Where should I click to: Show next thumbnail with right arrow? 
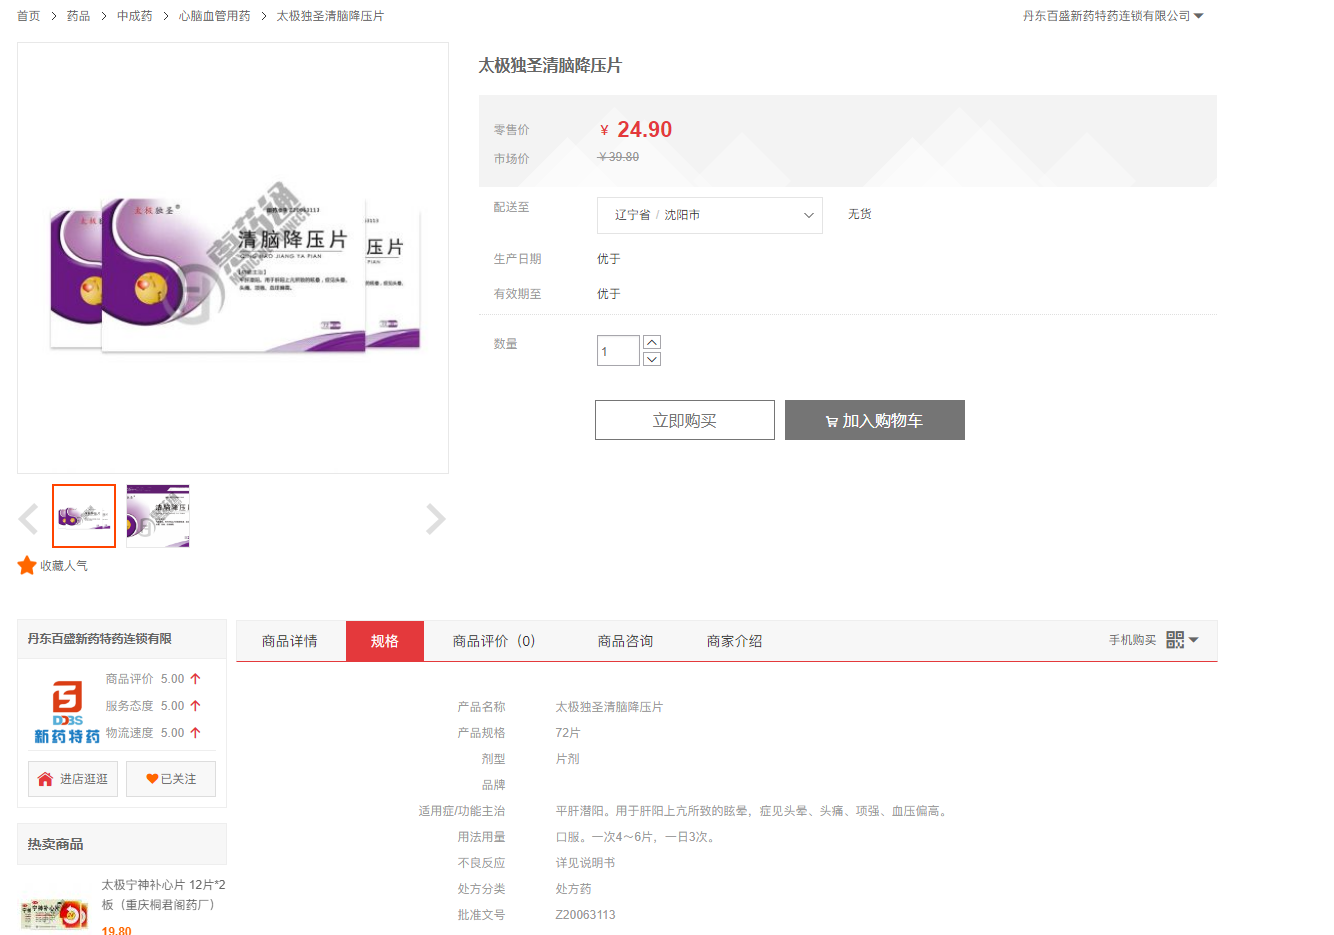(x=435, y=519)
